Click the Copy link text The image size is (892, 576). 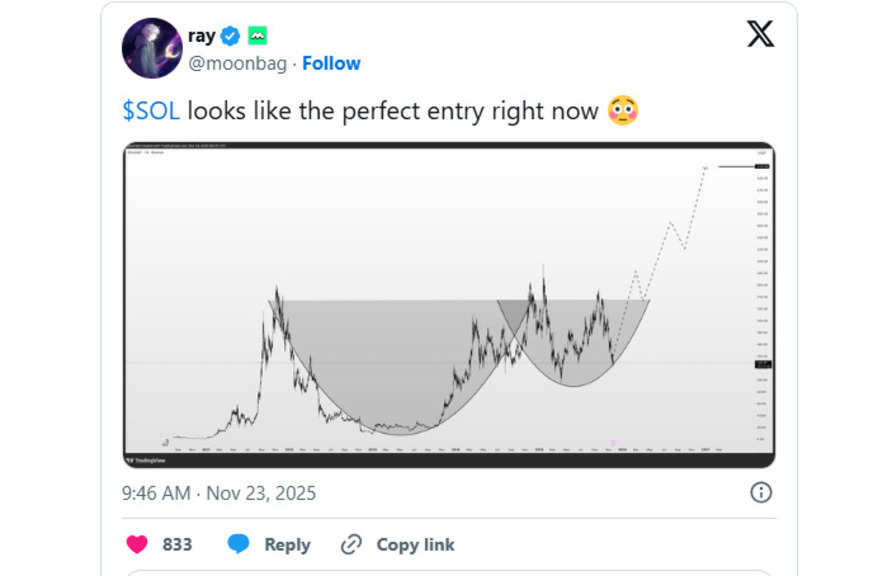click(415, 544)
